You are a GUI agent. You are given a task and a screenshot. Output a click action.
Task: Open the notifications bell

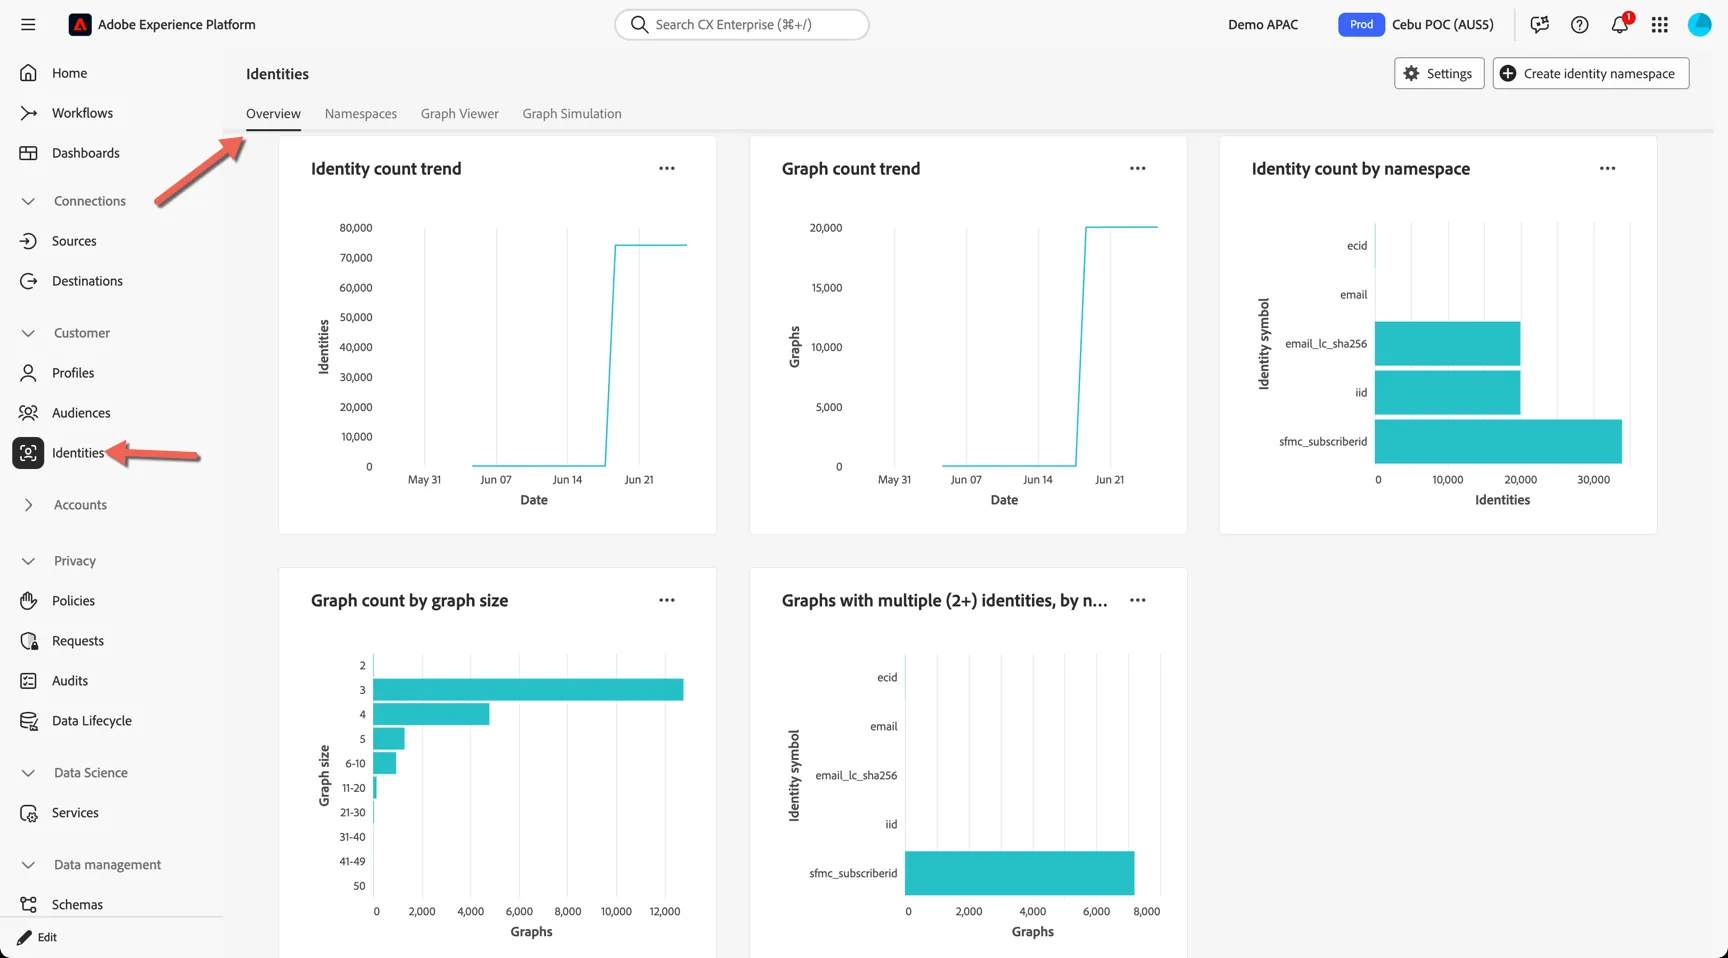(1620, 24)
